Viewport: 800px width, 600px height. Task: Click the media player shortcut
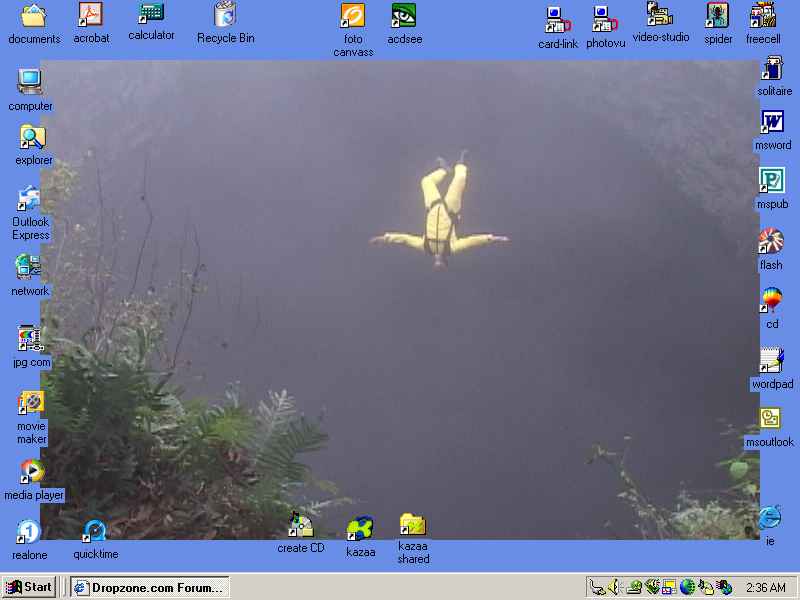tap(32, 471)
